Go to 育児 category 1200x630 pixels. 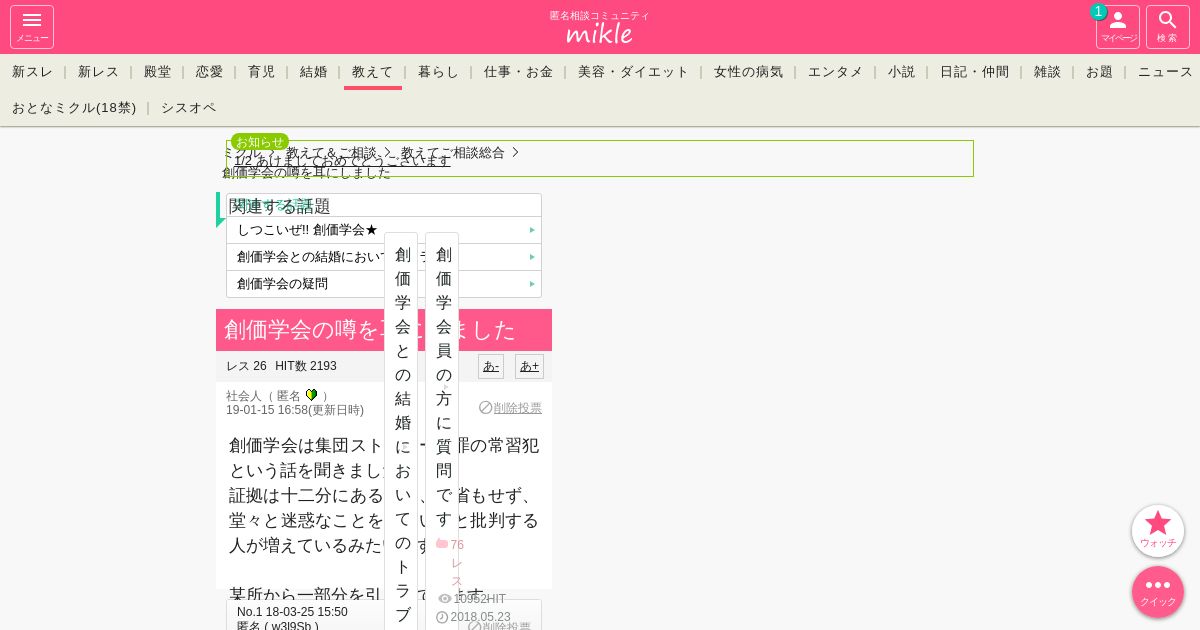tap(262, 72)
